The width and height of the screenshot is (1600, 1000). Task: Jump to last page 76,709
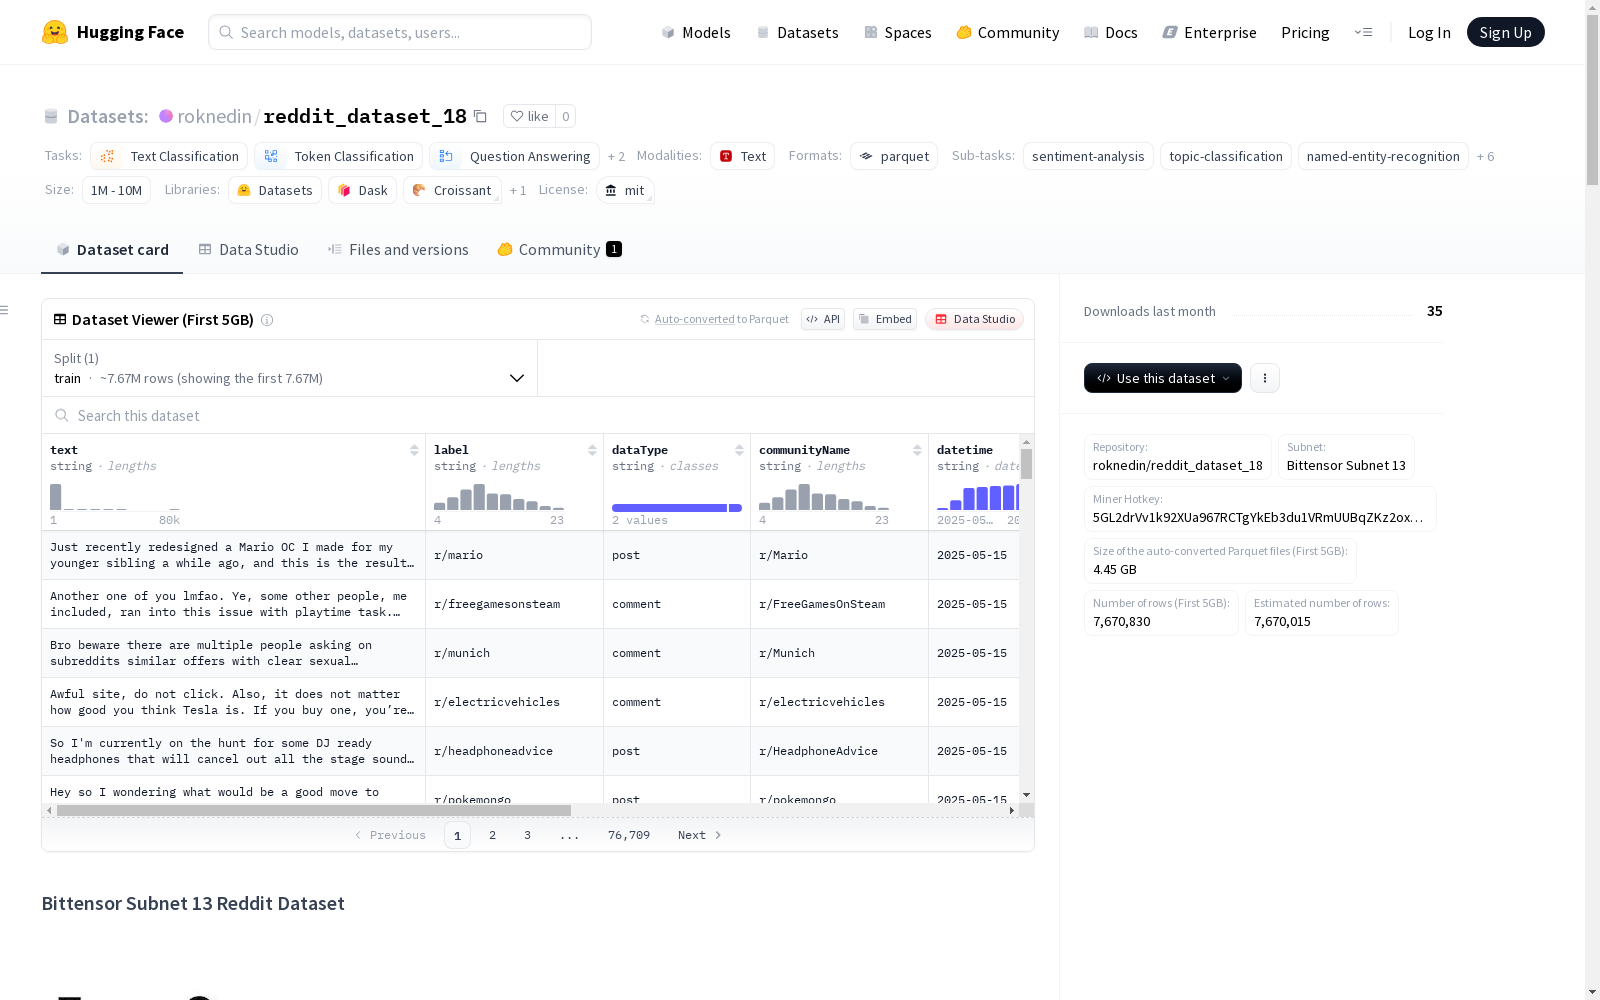point(629,835)
